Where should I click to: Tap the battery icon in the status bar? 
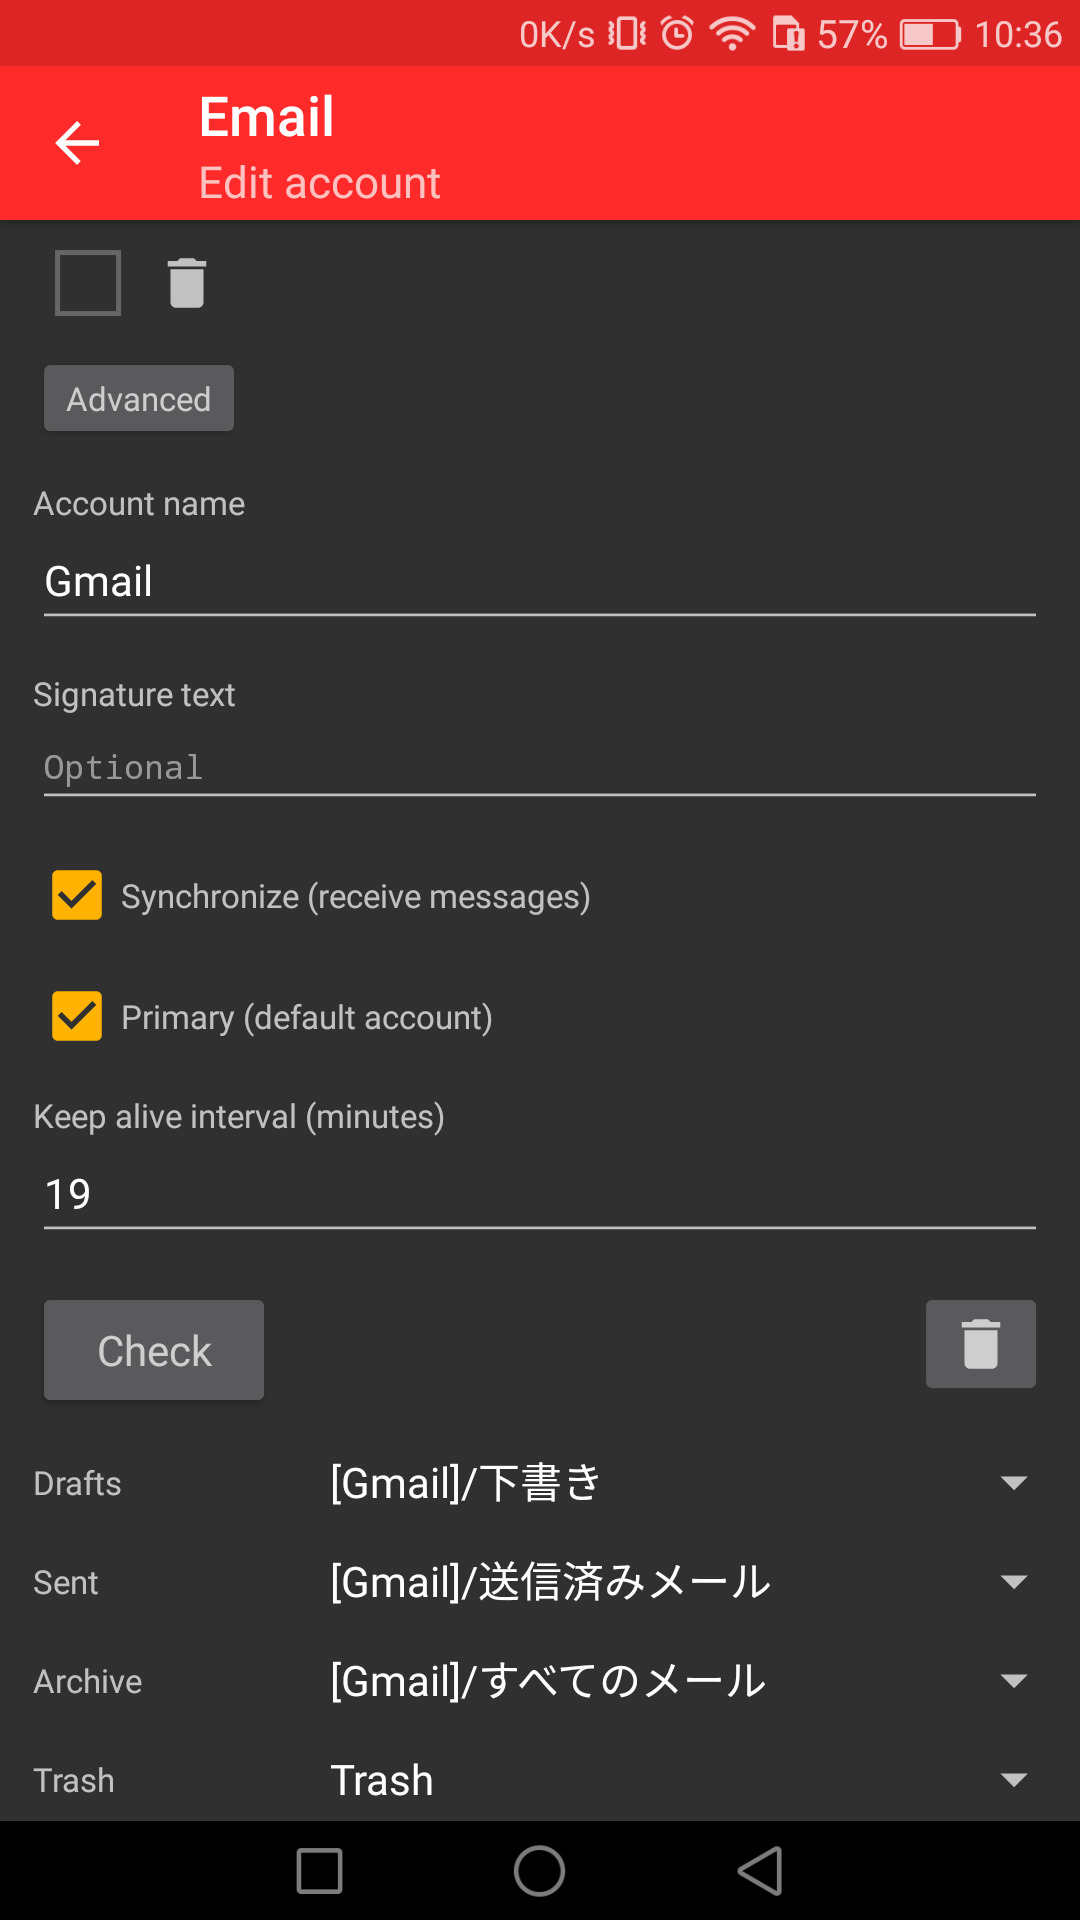point(929,35)
